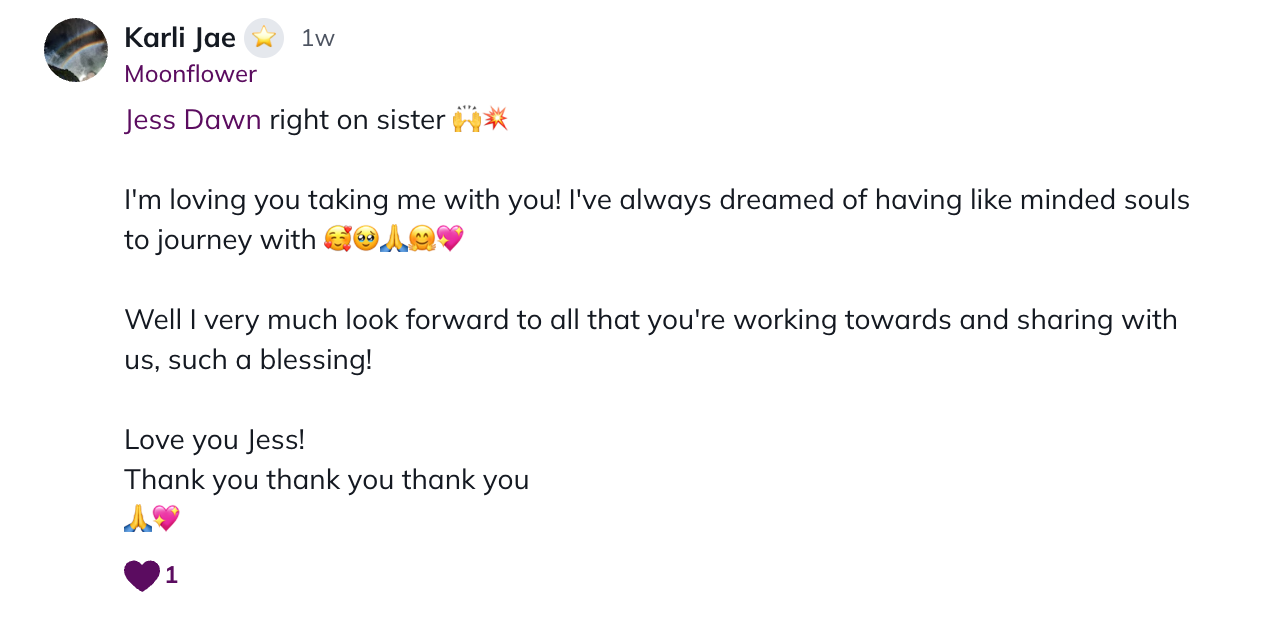Open Karli Jae's profile avatar
Image resolution: width=1262 pixels, height=620 pixels.
coord(76,50)
